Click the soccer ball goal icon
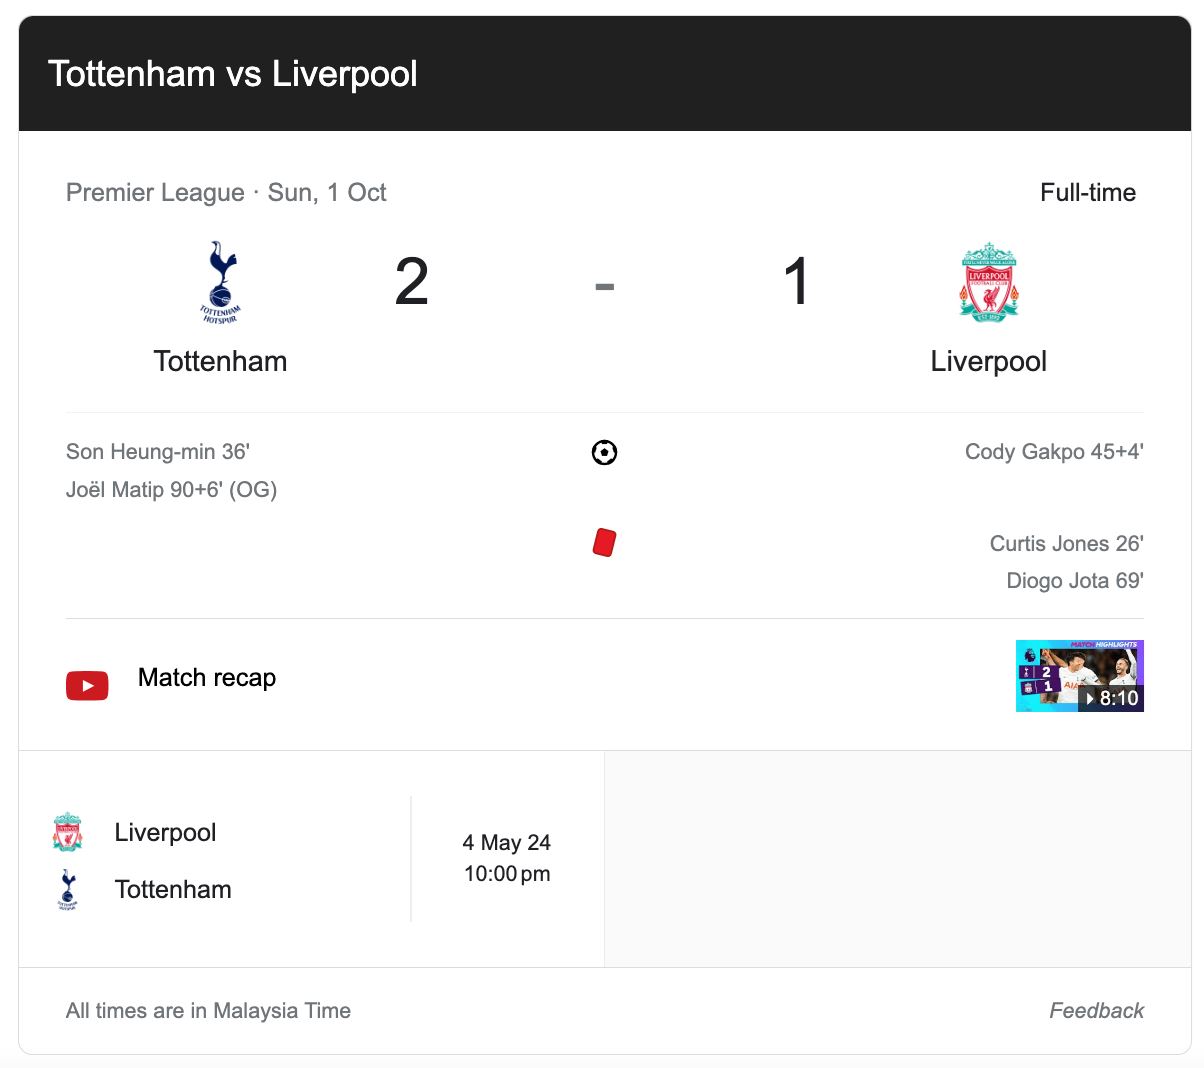Viewport: 1204px width, 1068px height. (x=604, y=452)
